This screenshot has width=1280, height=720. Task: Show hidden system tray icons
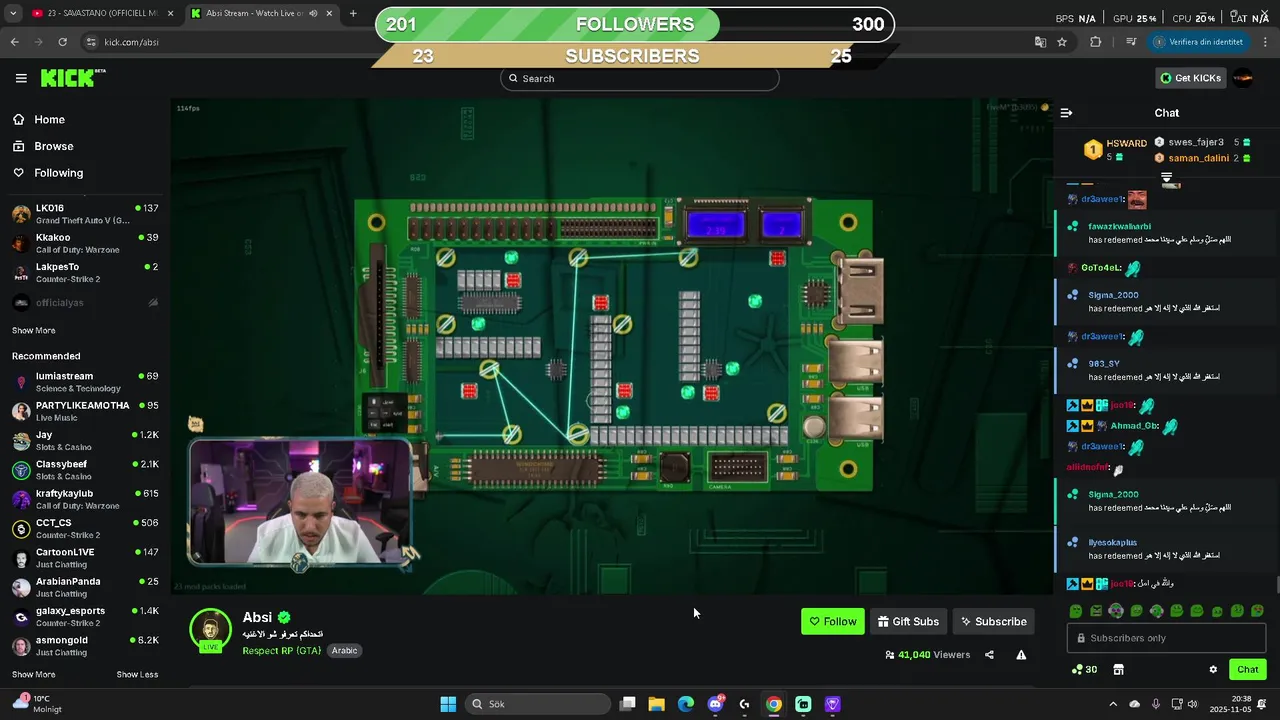pos(1113,704)
